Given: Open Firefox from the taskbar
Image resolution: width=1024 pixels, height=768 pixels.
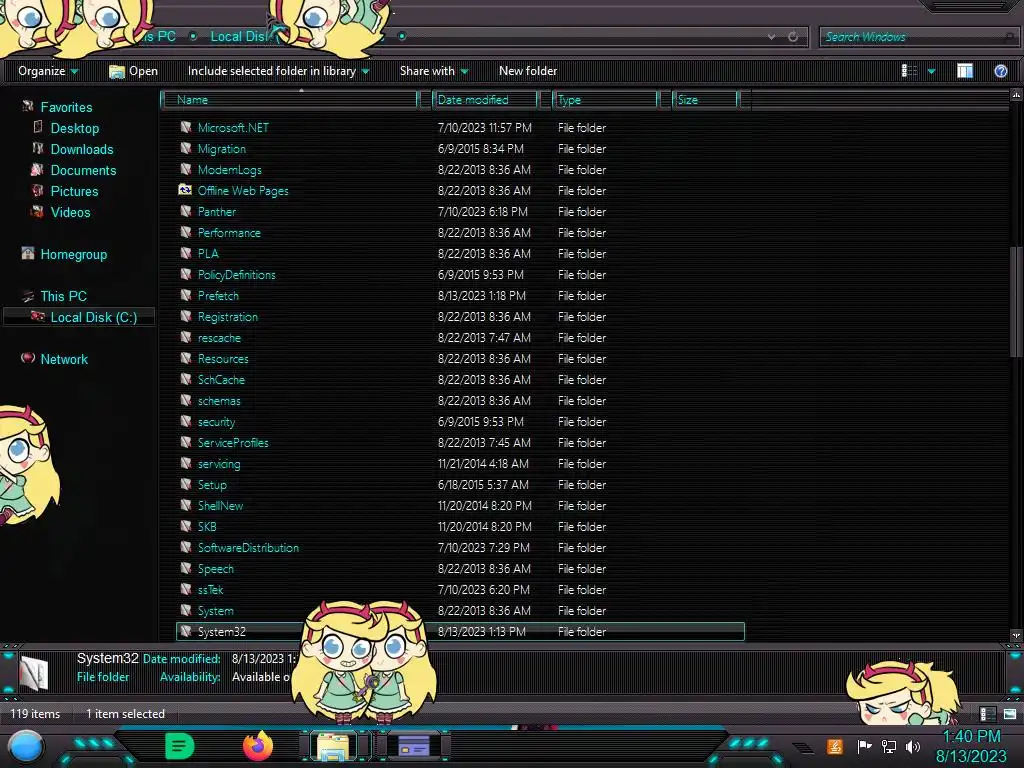Looking at the screenshot, I should point(257,746).
